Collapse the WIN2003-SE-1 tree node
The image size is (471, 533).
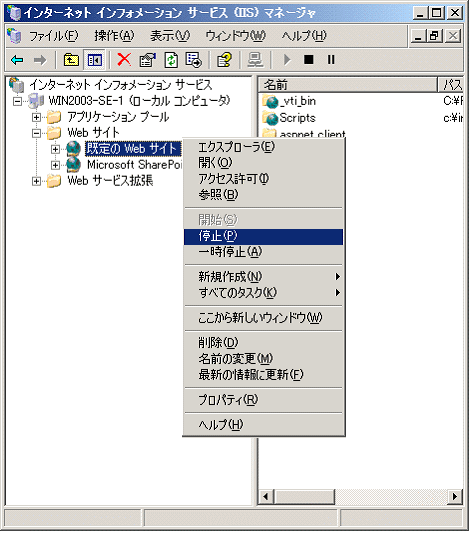[x=17, y=101]
